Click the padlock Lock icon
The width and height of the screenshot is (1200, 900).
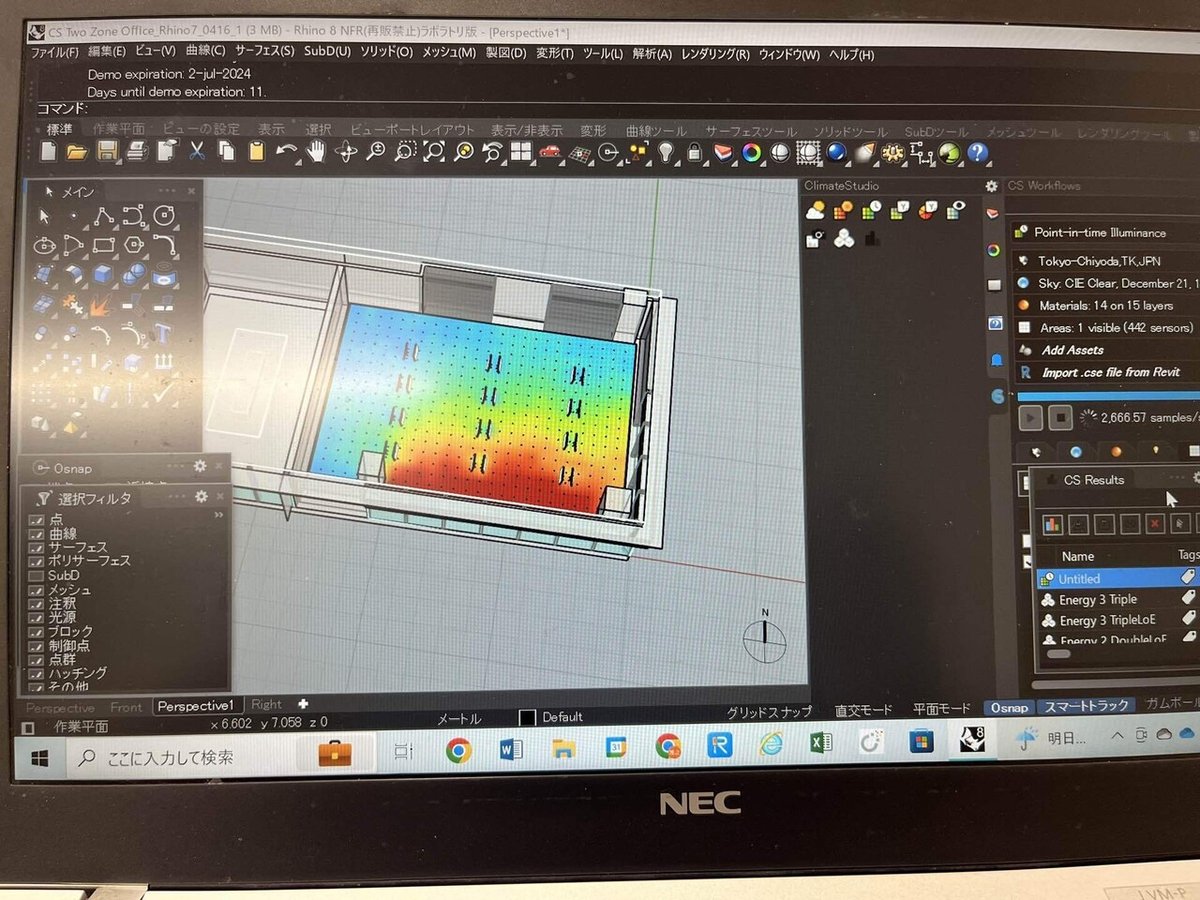click(694, 153)
